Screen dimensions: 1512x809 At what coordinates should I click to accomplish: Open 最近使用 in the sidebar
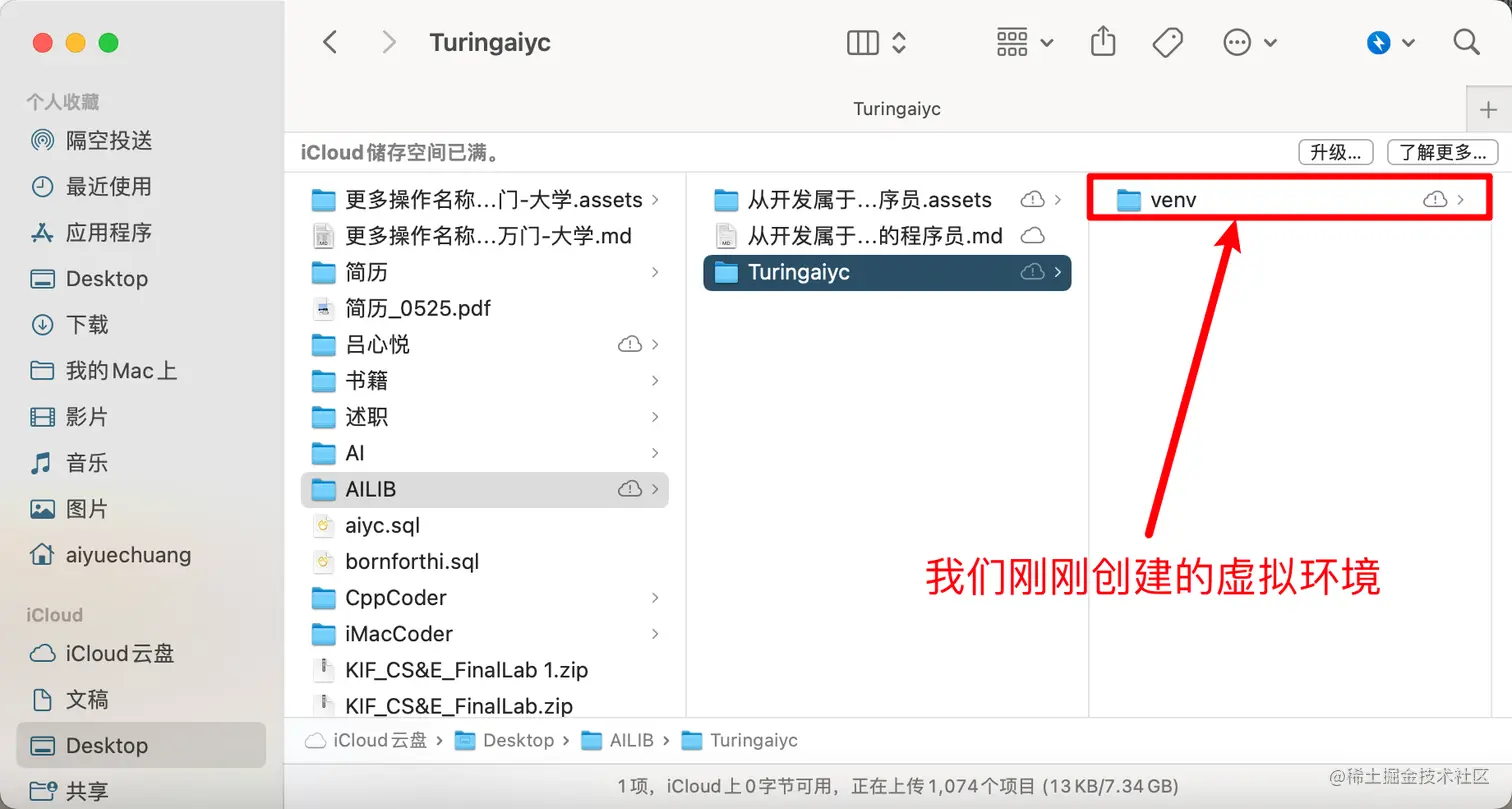click(141, 186)
